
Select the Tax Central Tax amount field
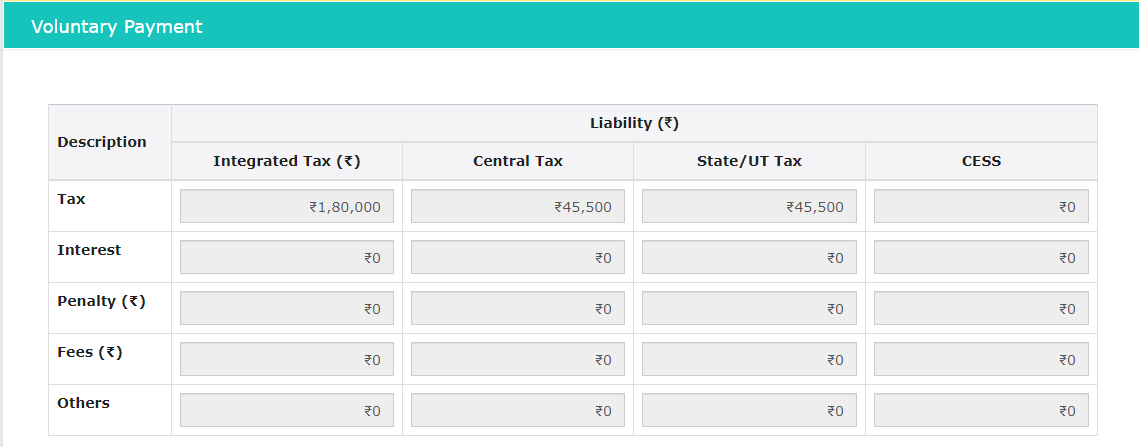(x=518, y=207)
